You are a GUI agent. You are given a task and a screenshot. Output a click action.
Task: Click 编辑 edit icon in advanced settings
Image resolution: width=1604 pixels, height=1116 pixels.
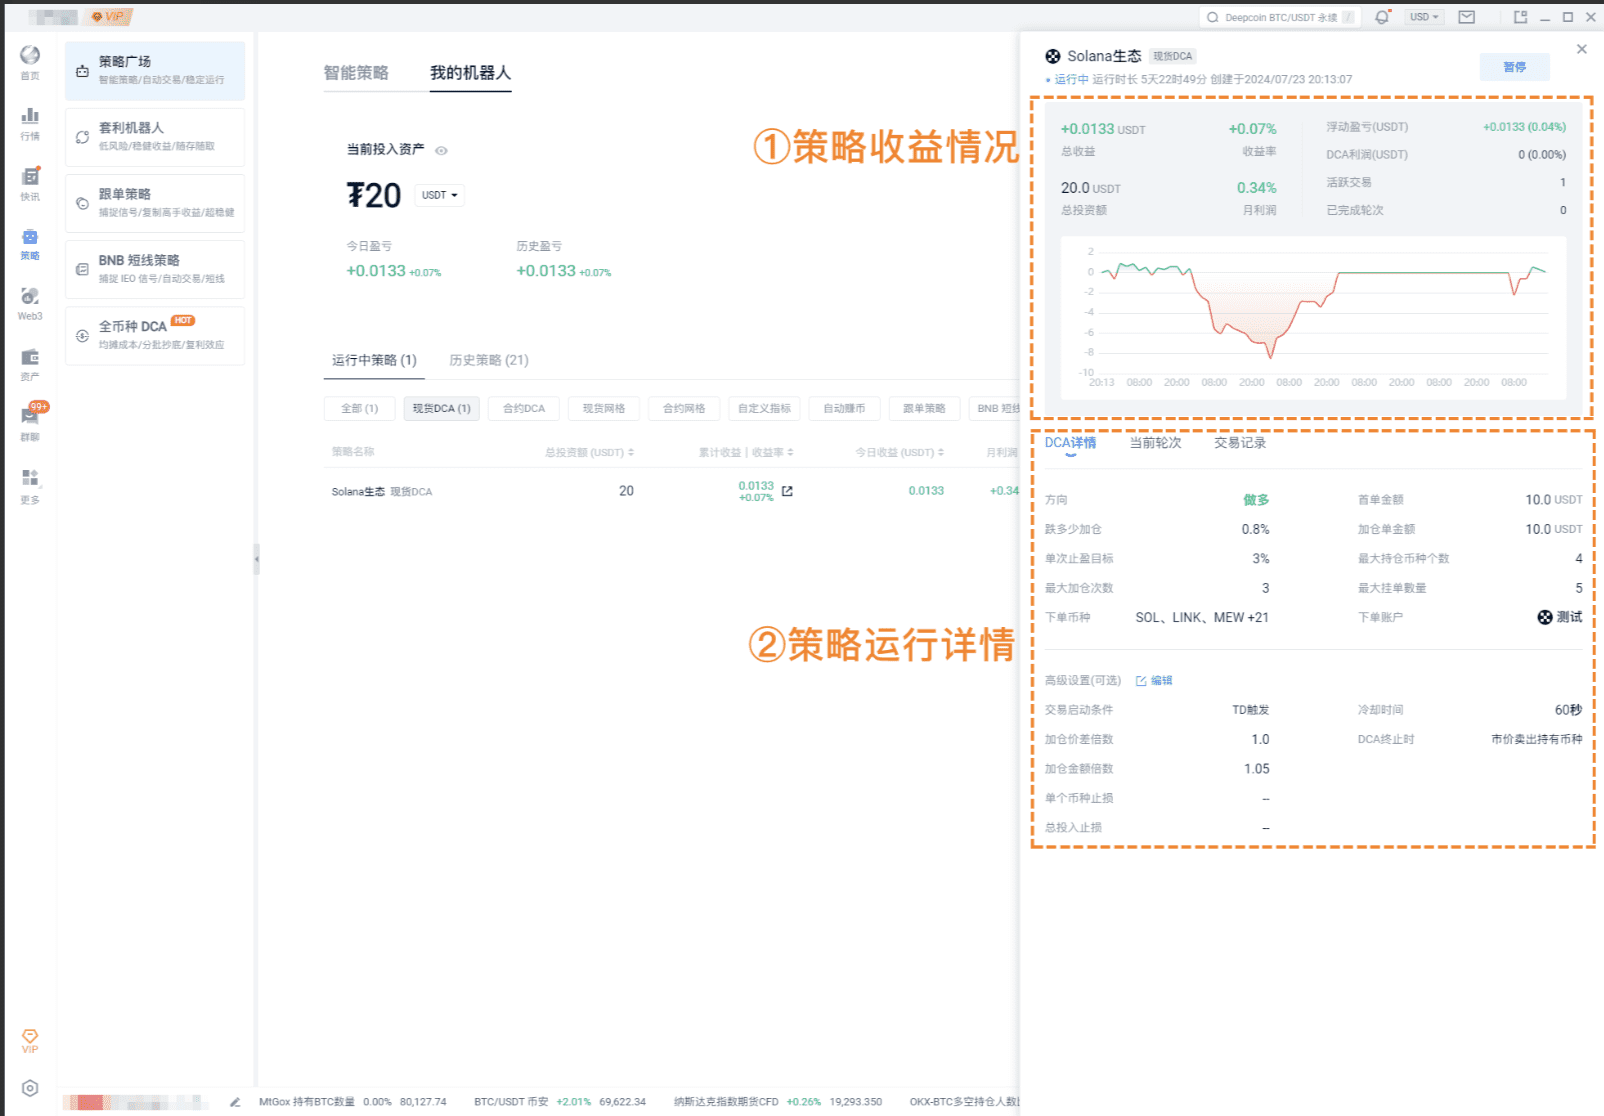pyautogui.click(x=1141, y=681)
